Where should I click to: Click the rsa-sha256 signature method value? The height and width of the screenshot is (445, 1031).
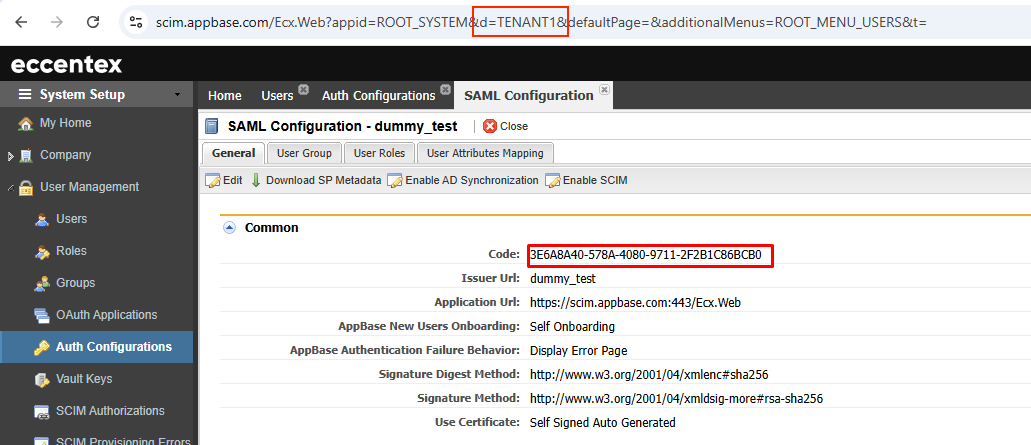coord(677,398)
